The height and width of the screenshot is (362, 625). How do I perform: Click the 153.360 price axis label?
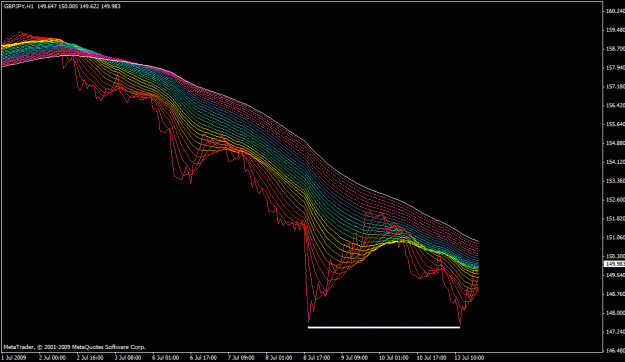tap(615, 181)
